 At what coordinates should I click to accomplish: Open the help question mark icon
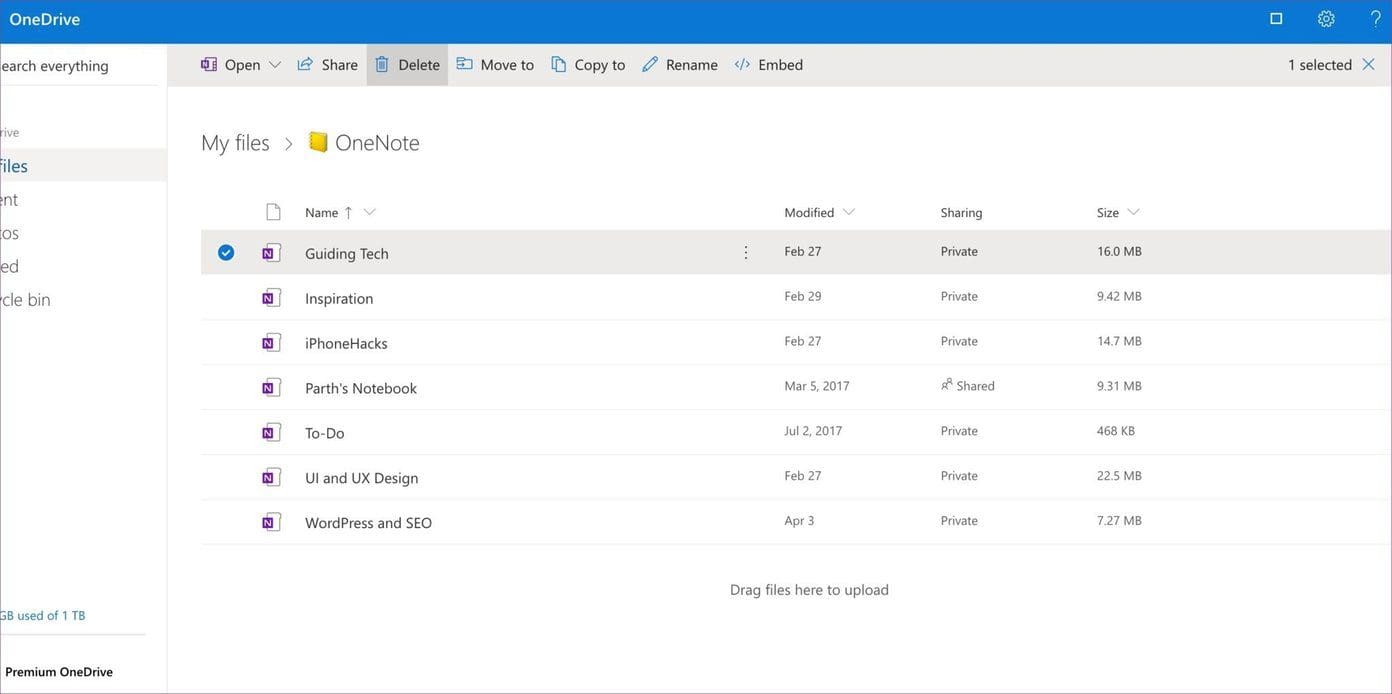click(x=1375, y=19)
